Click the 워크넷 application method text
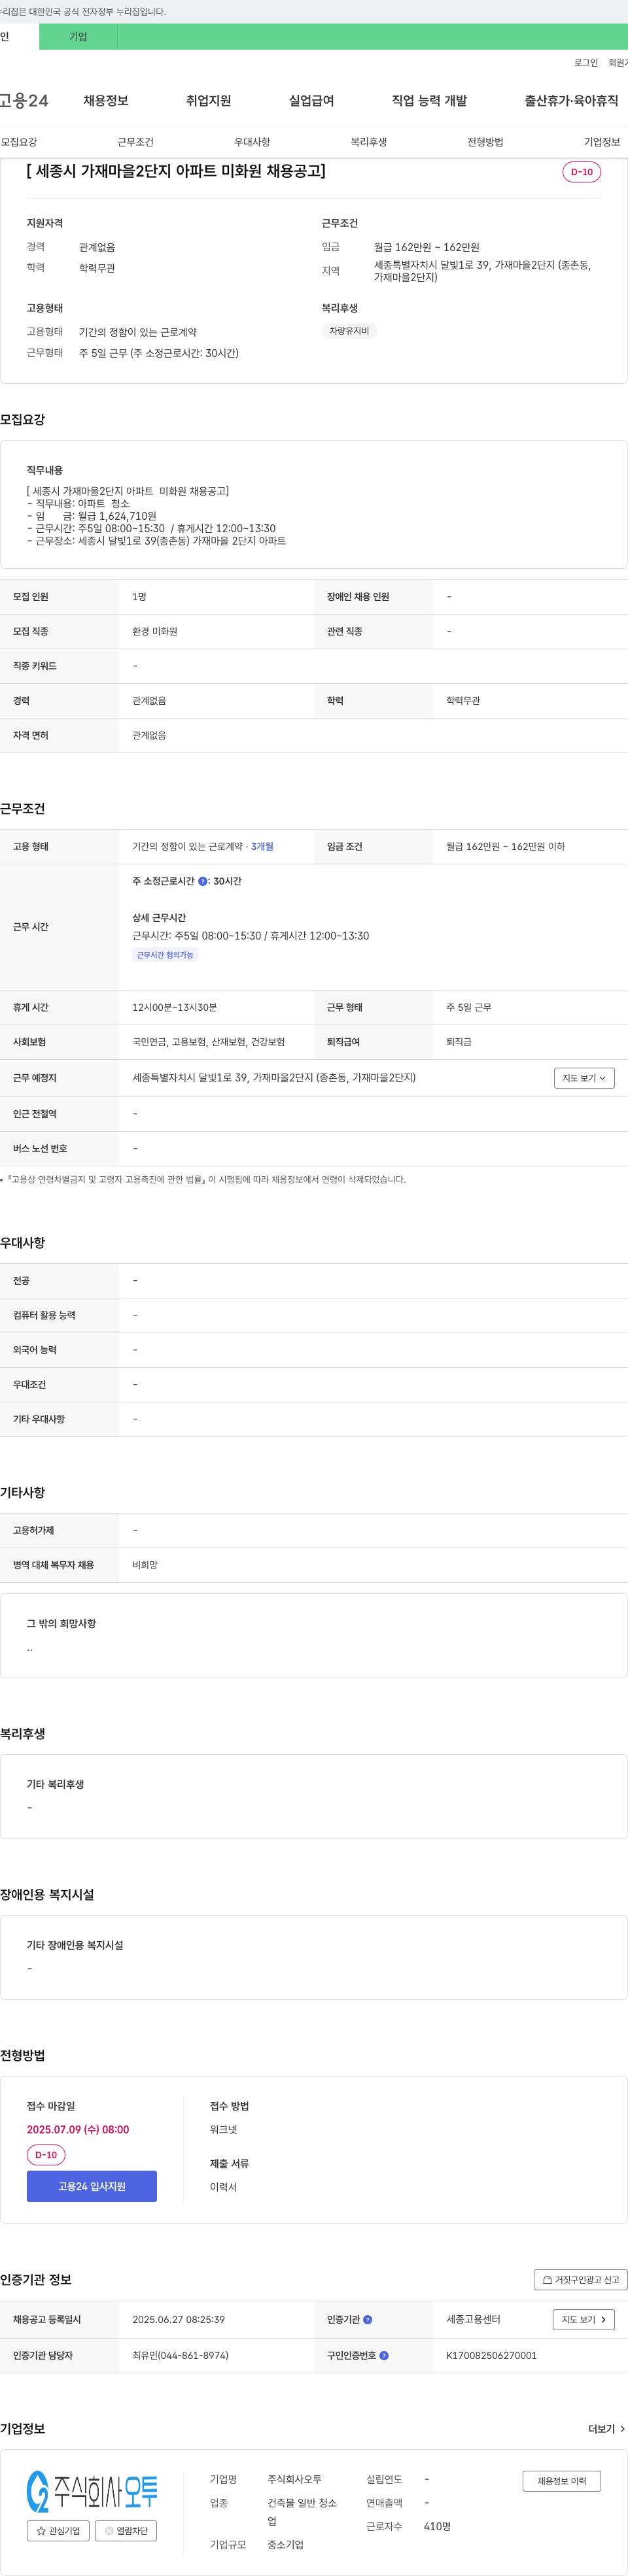 [224, 2130]
